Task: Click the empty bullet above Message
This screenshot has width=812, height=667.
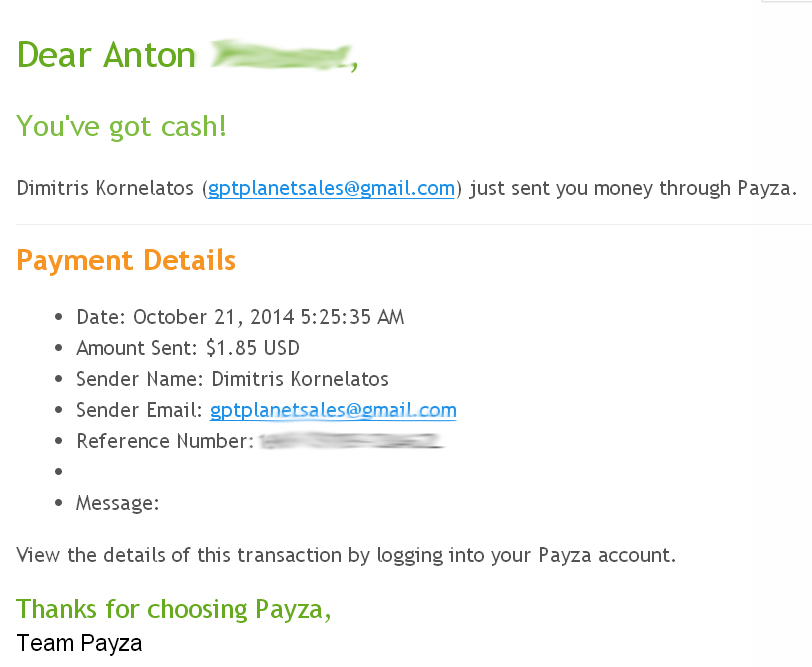Action: (60, 471)
